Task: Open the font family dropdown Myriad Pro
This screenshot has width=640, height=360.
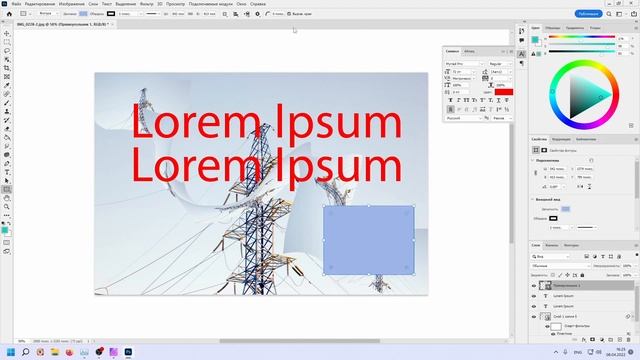Action: coord(464,64)
